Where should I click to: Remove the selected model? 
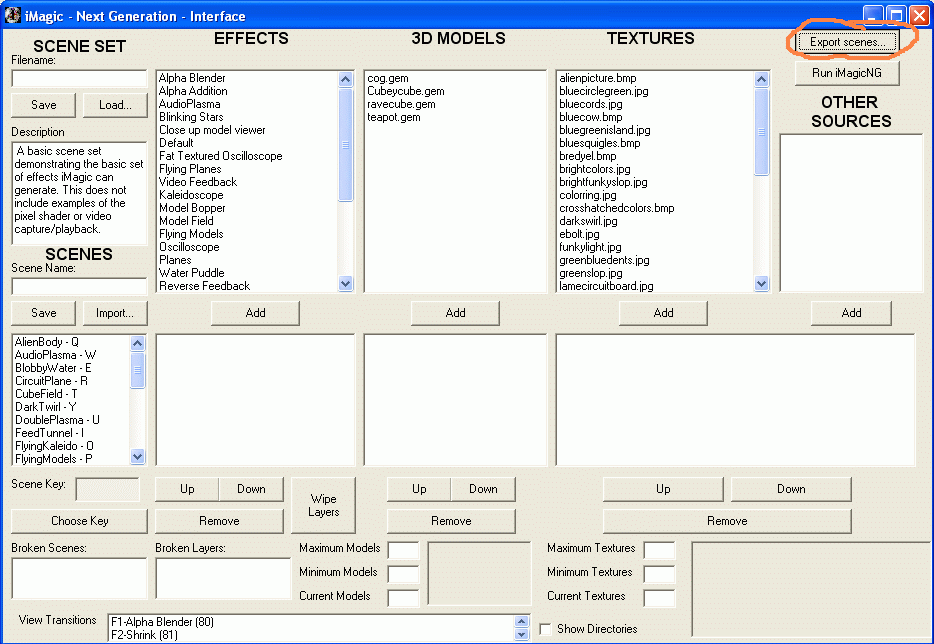(x=451, y=521)
